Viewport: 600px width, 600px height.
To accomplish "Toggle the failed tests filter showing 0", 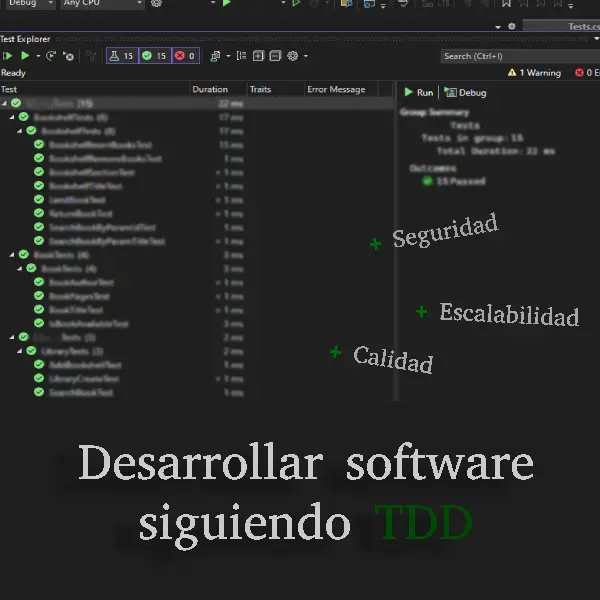I will [x=186, y=56].
